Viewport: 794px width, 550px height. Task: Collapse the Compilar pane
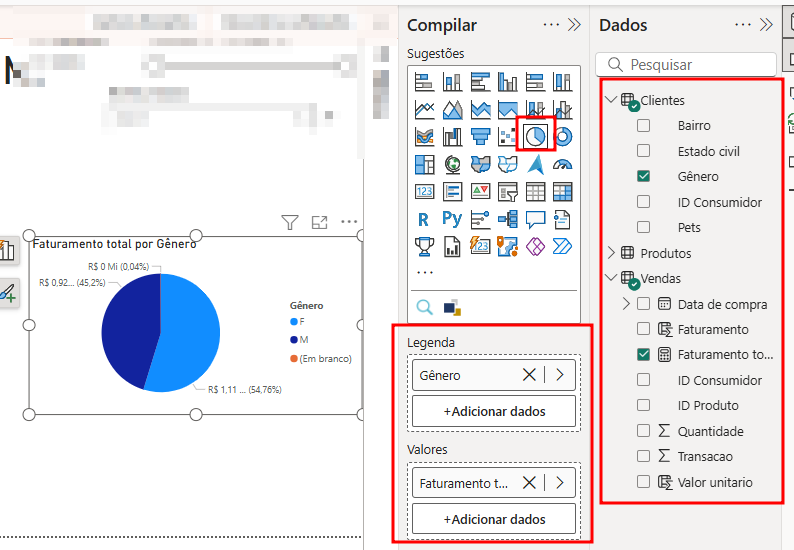pyautogui.click(x=574, y=25)
